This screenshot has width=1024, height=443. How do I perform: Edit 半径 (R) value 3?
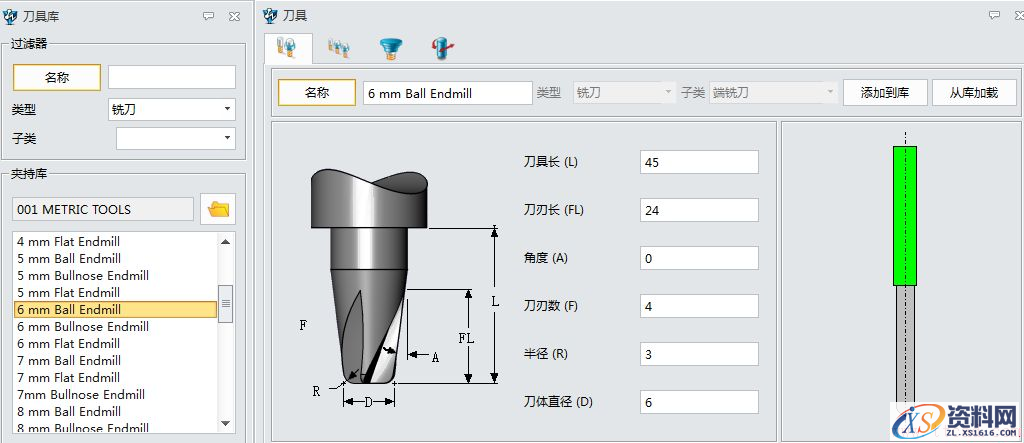pyautogui.click(x=699, y=354)
